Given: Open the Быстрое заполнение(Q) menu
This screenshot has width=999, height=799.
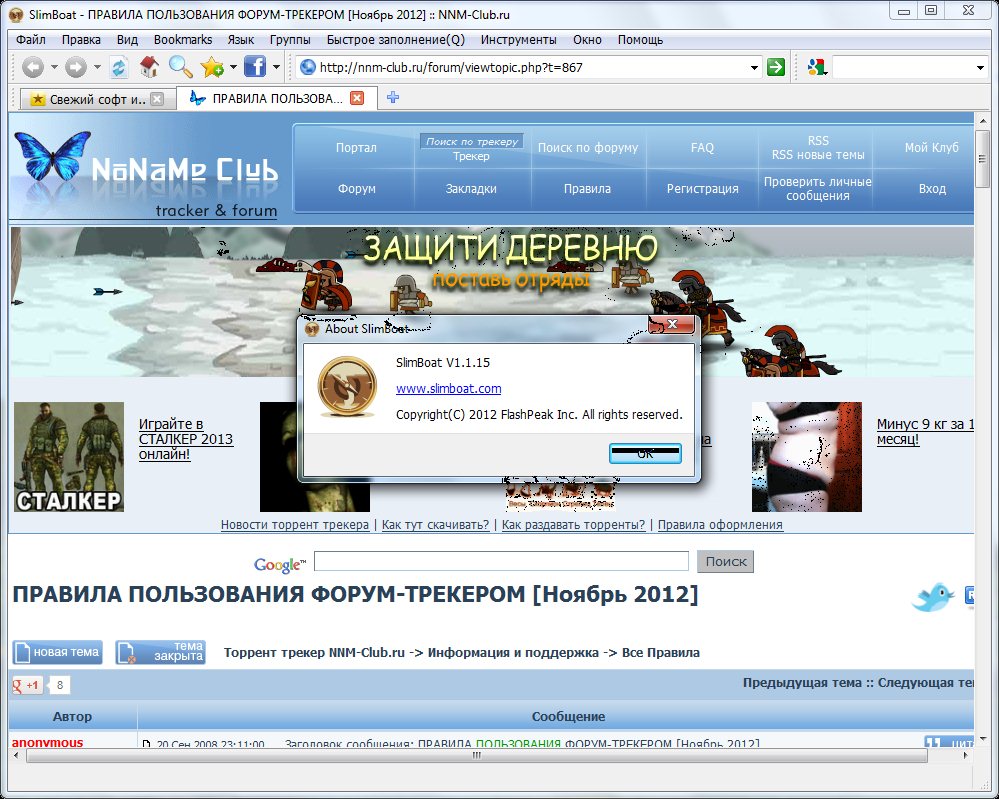Looking at the screenshot, I should 396,40.
